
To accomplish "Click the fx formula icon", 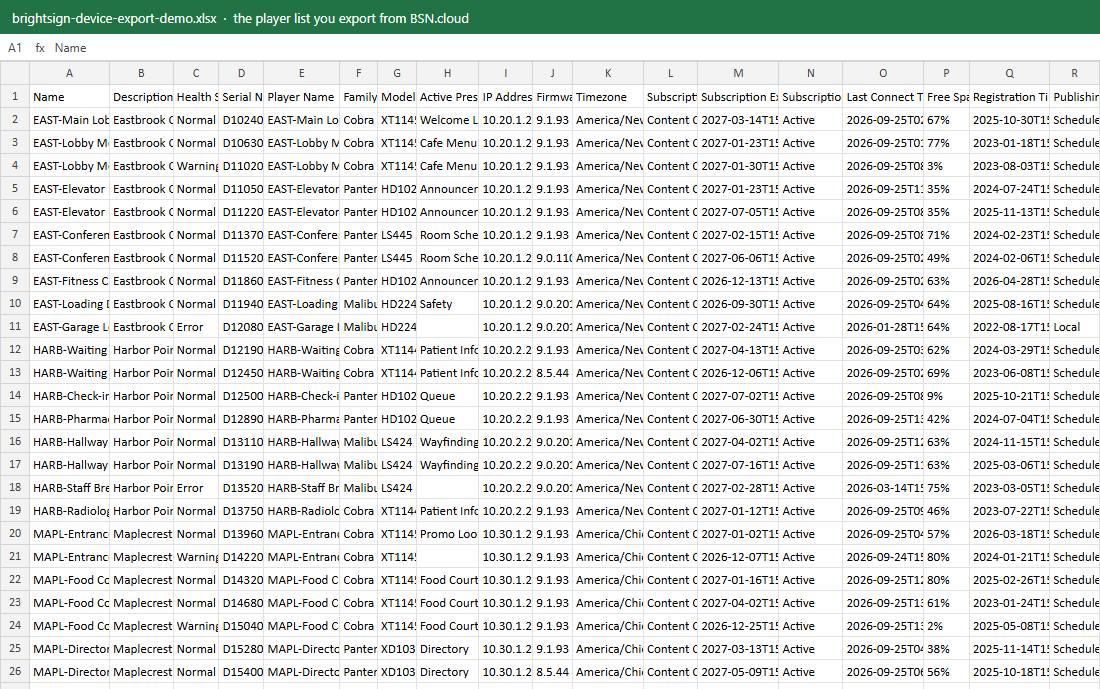I will pyautogui.click(x=40, y=48).
